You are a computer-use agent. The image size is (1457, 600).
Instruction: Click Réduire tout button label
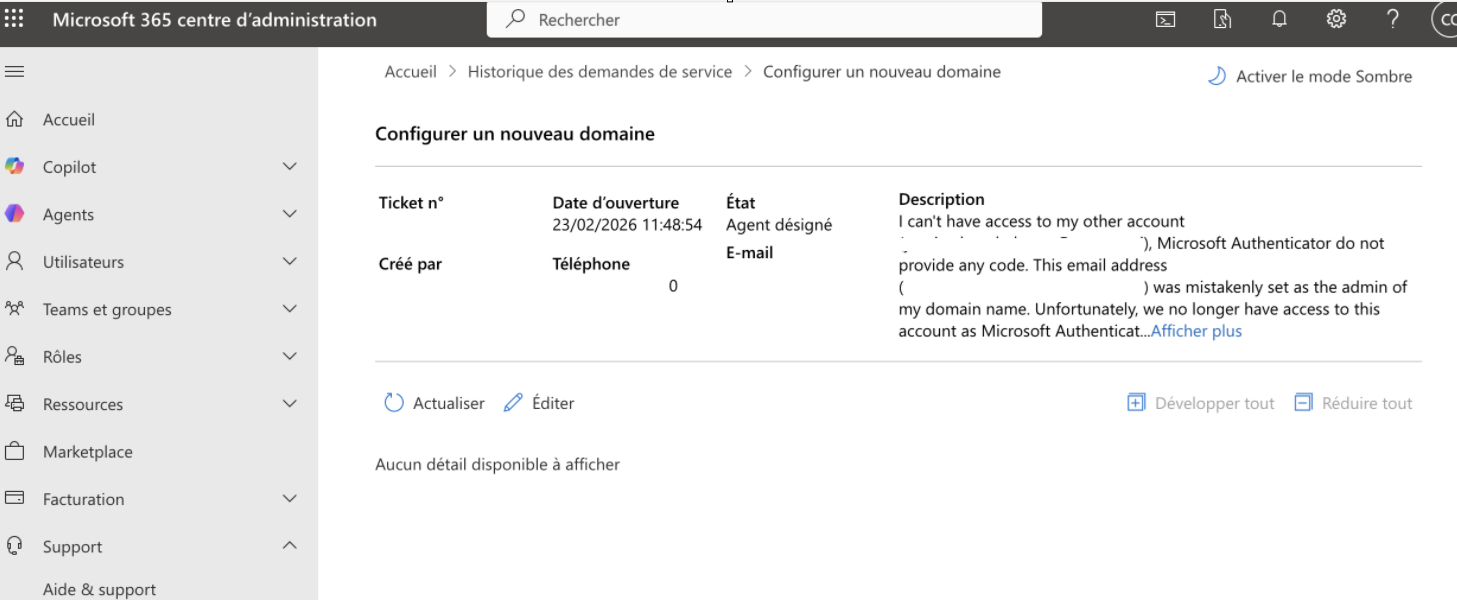click(x=1367, y=403)
